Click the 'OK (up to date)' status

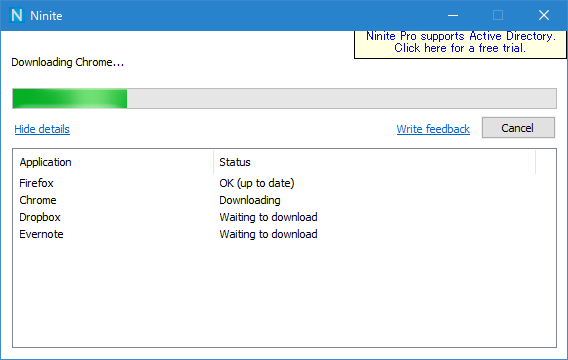[256, 183]
